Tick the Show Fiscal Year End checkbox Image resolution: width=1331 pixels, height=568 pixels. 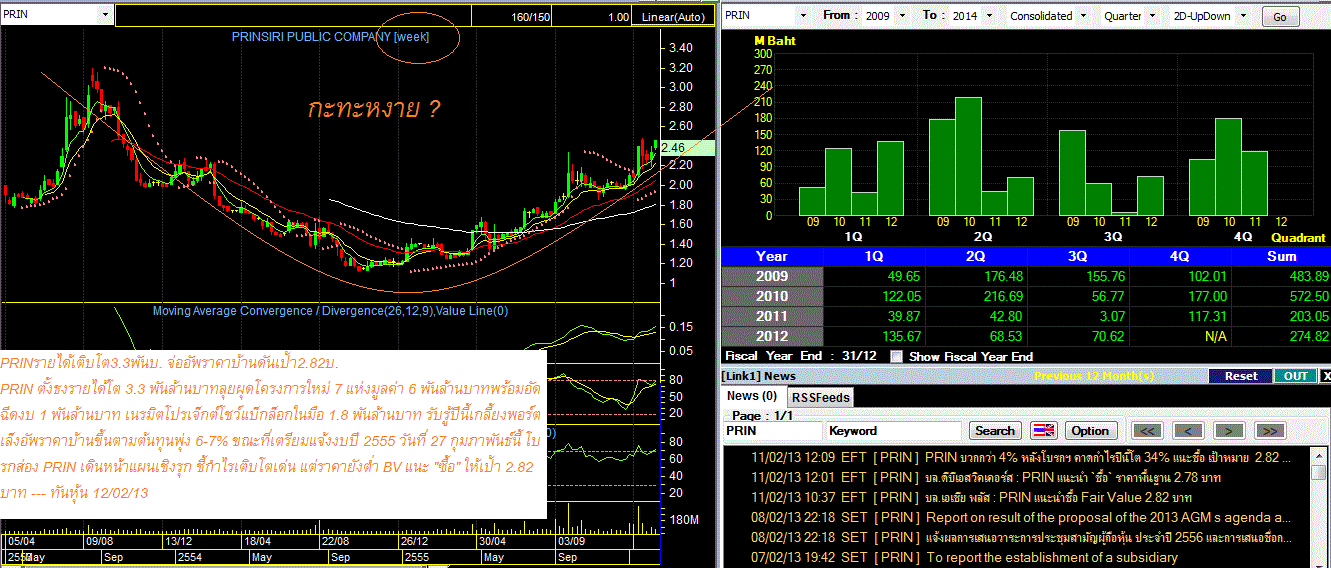pyautogui.click(x=896, y=356)
